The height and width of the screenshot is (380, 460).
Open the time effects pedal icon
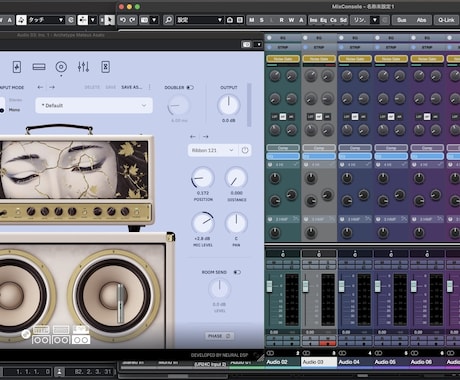pos(105,67)
